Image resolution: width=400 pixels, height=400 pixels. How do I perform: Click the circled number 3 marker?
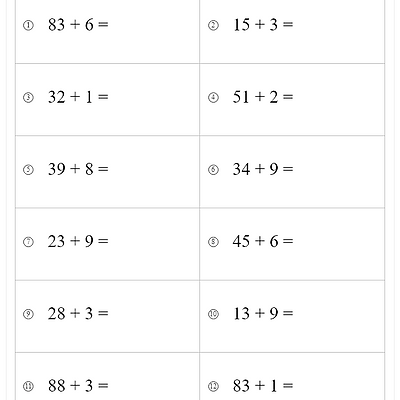point(28,98)
